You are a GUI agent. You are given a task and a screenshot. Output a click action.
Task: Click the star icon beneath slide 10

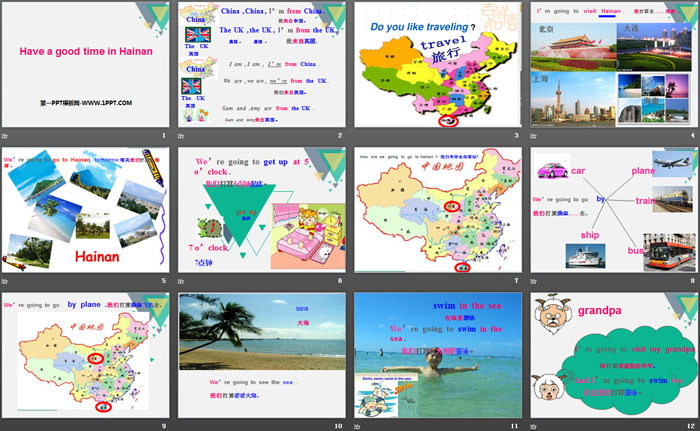(x=182, y=424)
